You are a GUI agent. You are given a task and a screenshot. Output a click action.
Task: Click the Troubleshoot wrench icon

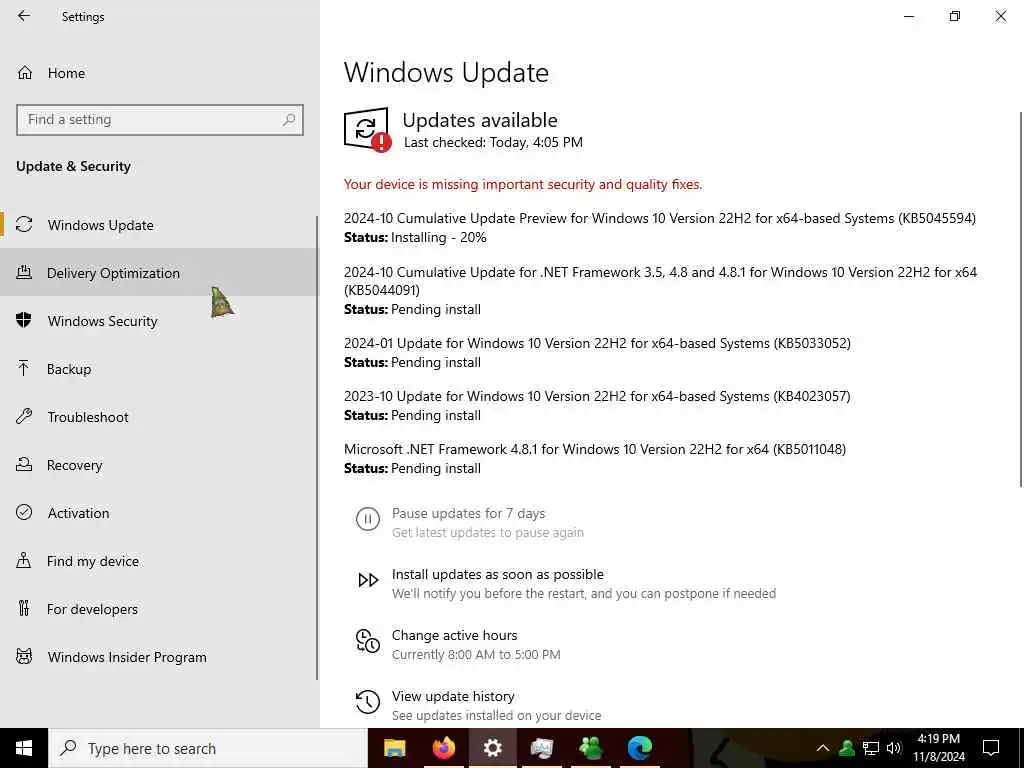pos(24,416)
